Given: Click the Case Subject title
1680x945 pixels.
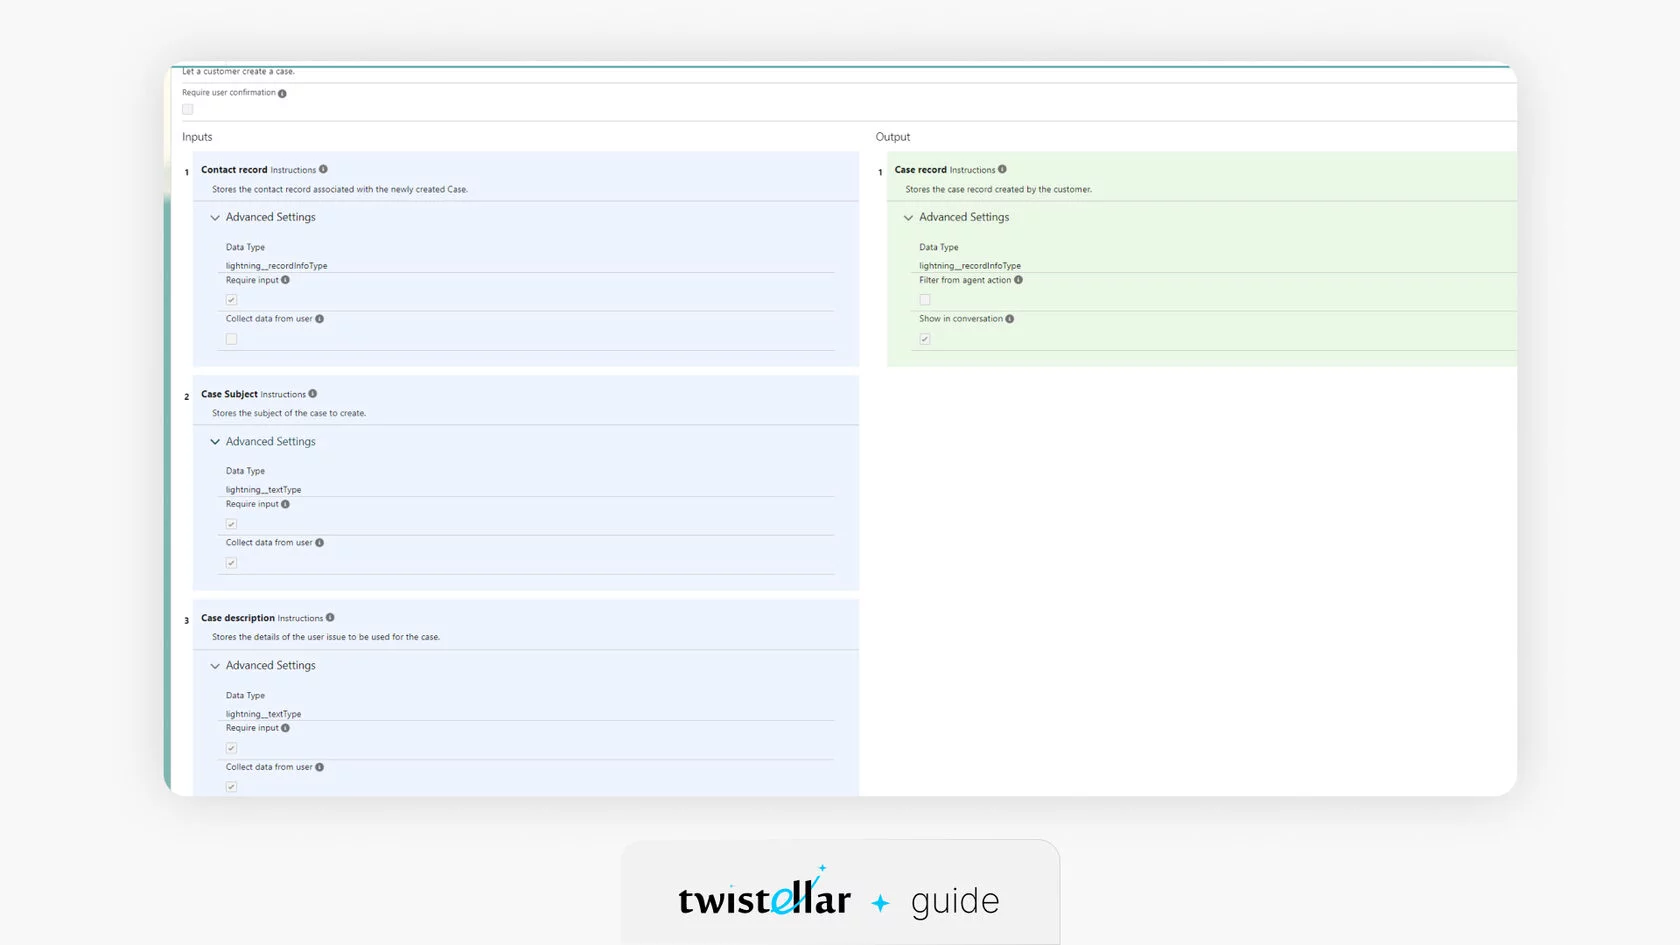Looking at the screenshot, I should click(x=229, y=394).
